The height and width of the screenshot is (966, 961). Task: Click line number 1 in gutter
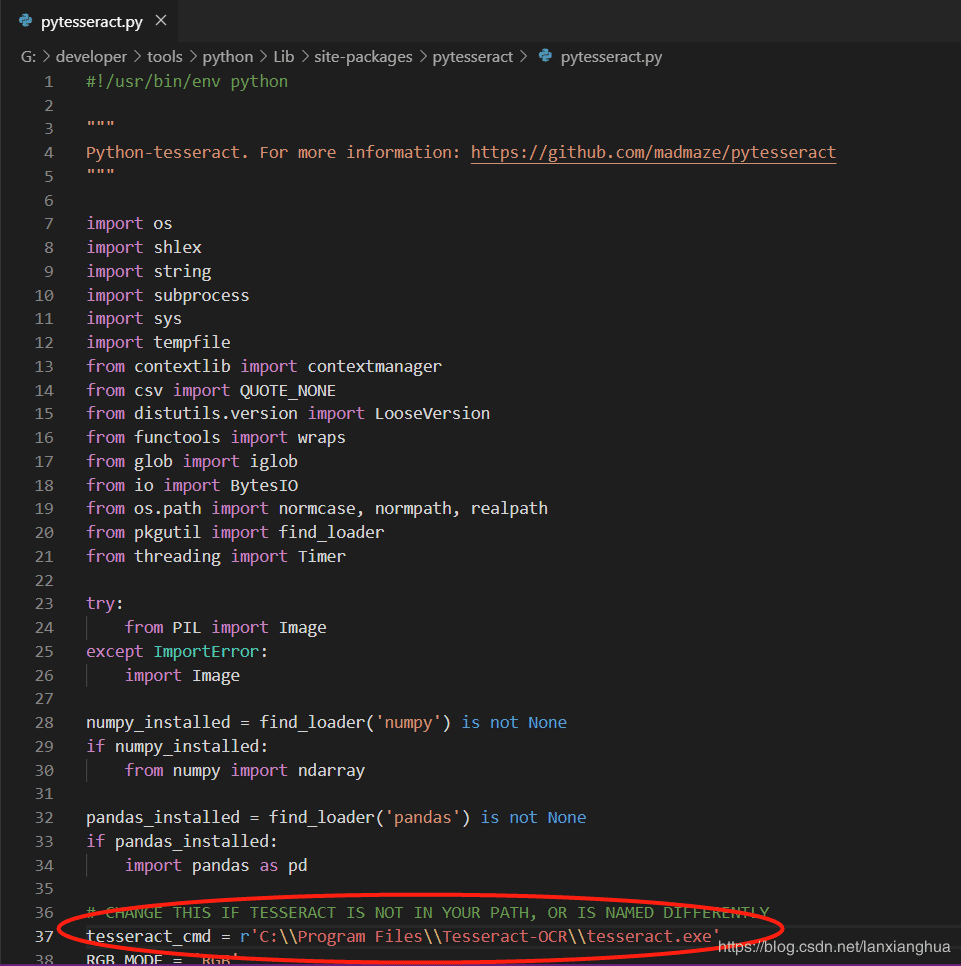coord(49,82)
